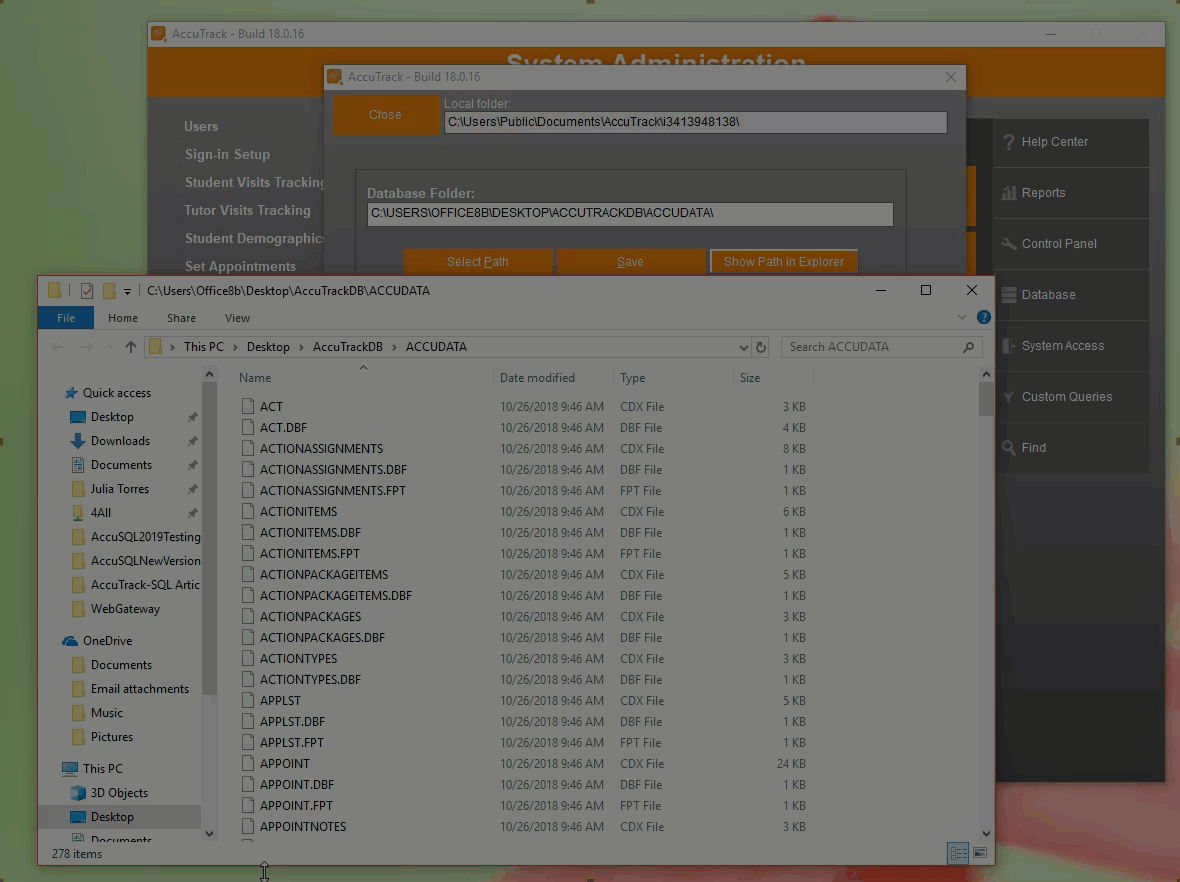Sort files by Size column header
The height and width of the screenshot is (882, 1180).
coord(750,378)
